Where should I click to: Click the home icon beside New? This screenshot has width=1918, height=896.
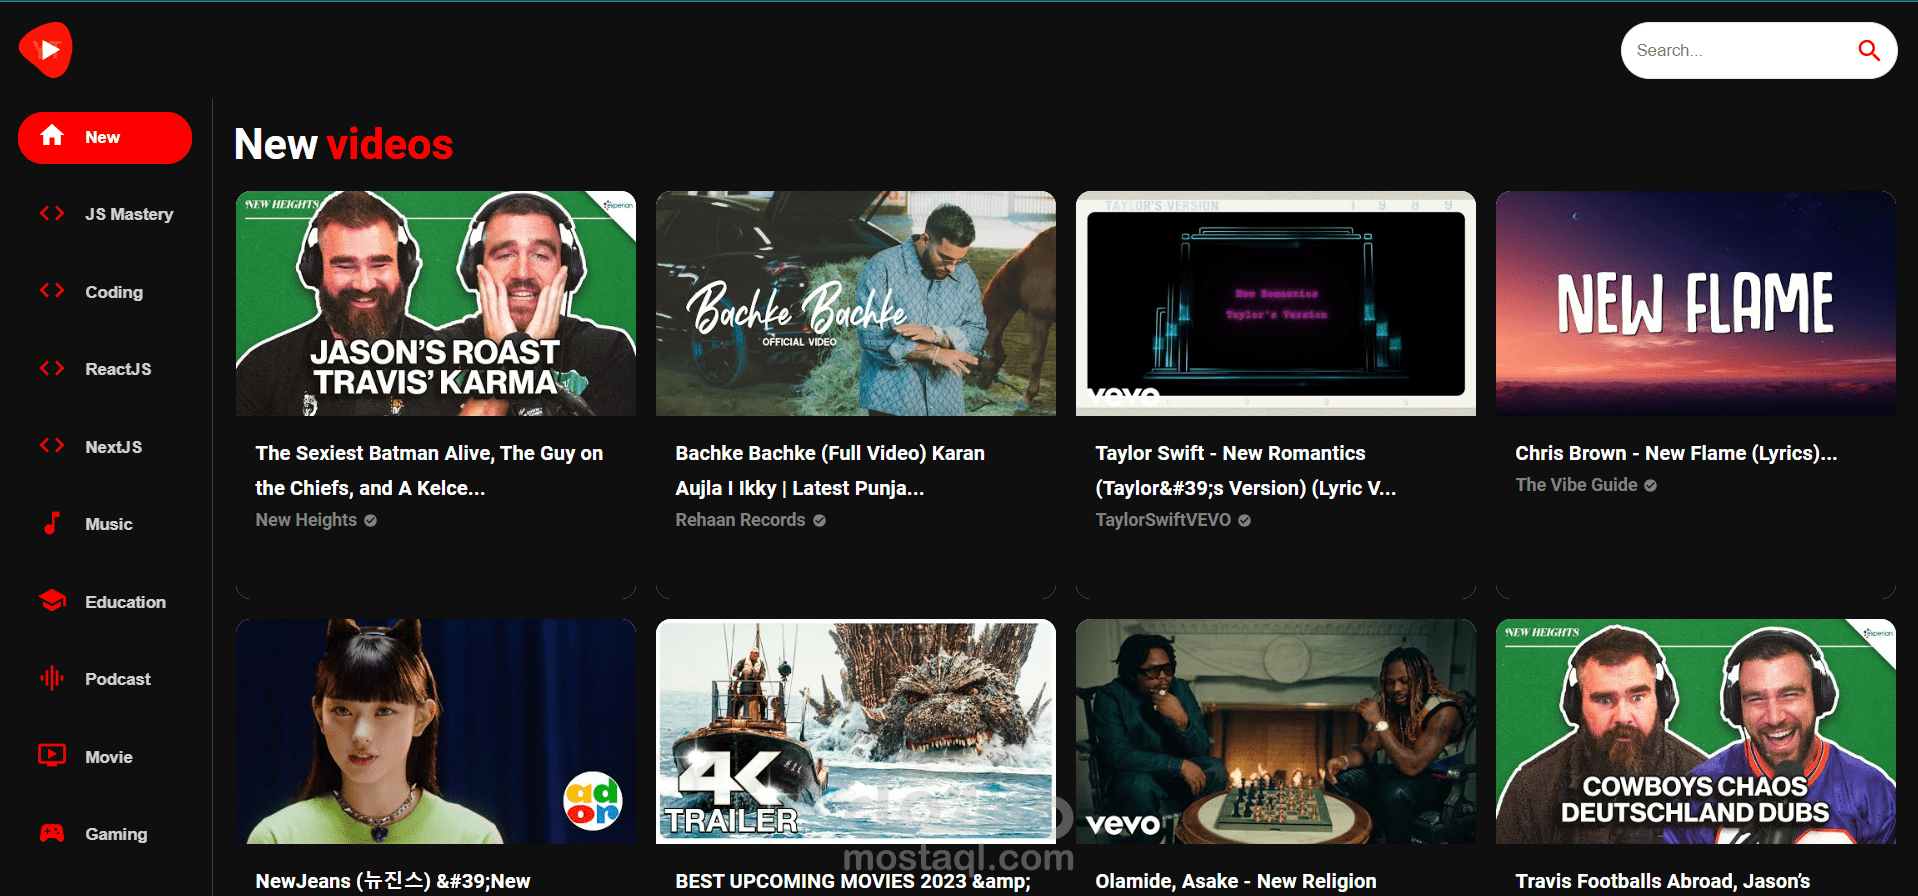[52, 136]
